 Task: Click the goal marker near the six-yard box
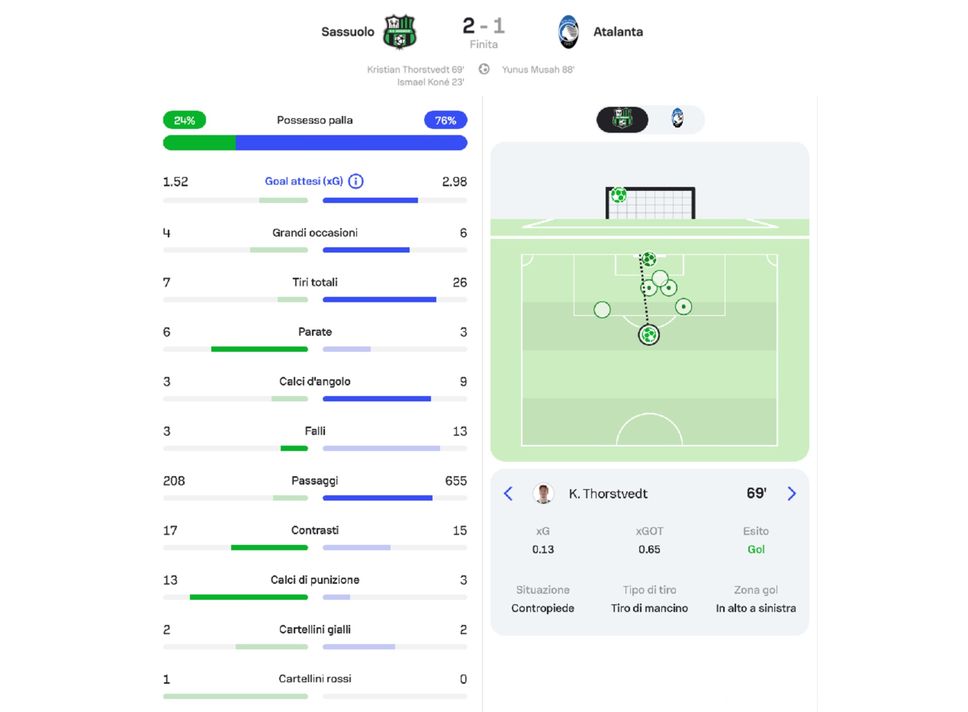tap(649, 259)
